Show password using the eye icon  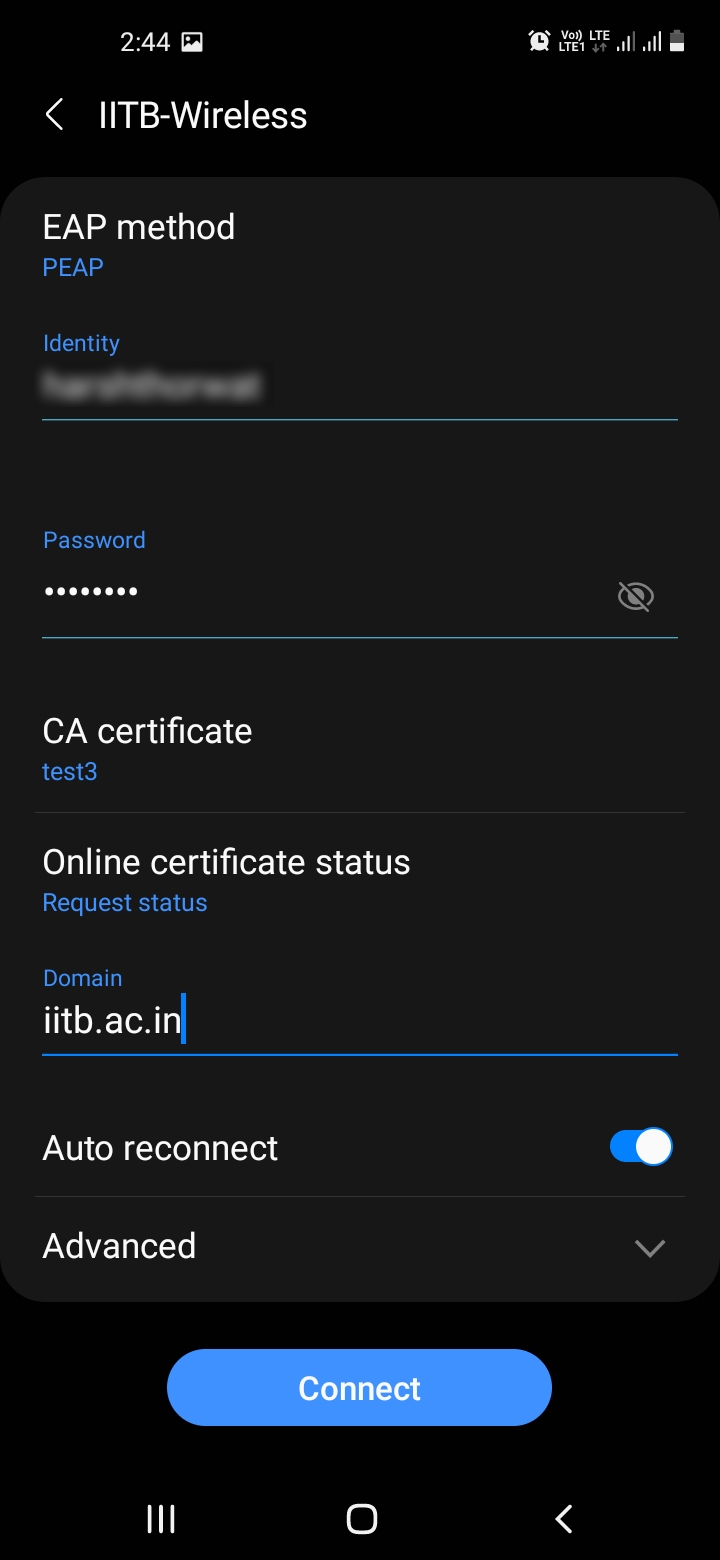635,597
